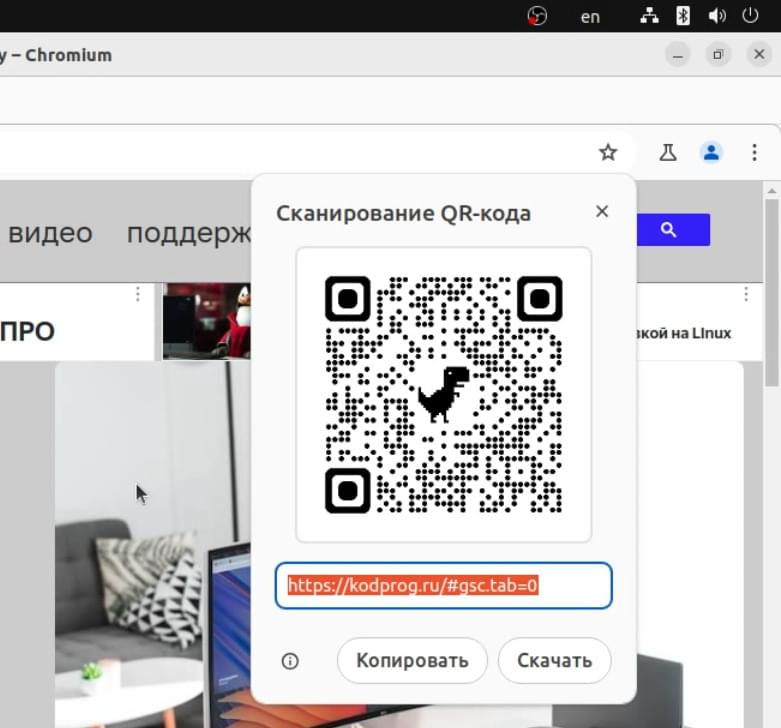
Task: Close the QR code dialog
Action: [x=602, y=211]
